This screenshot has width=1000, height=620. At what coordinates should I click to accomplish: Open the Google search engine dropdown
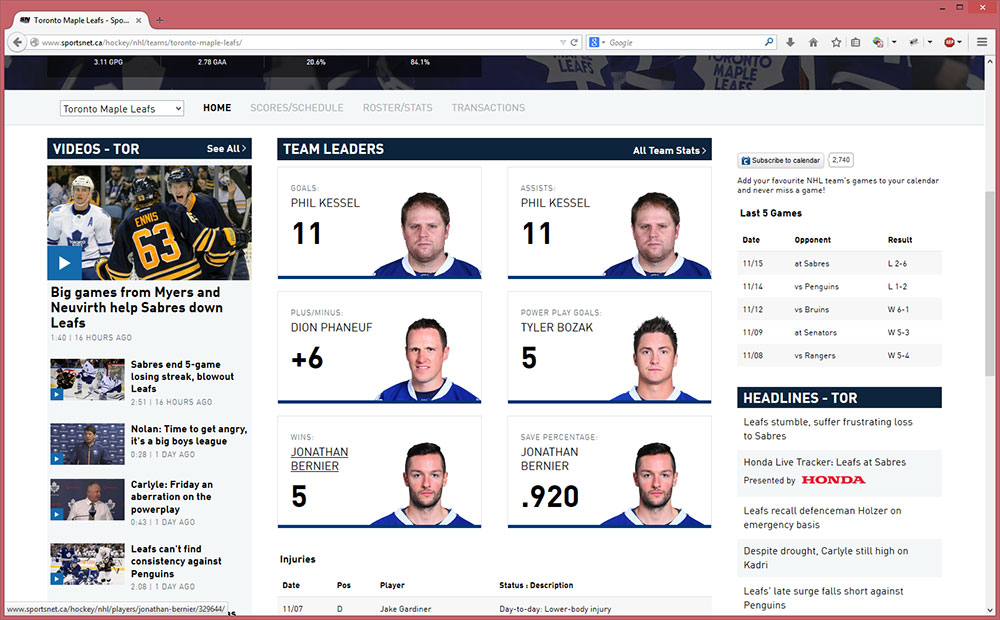pyautogui.click(x=597, y=42)
